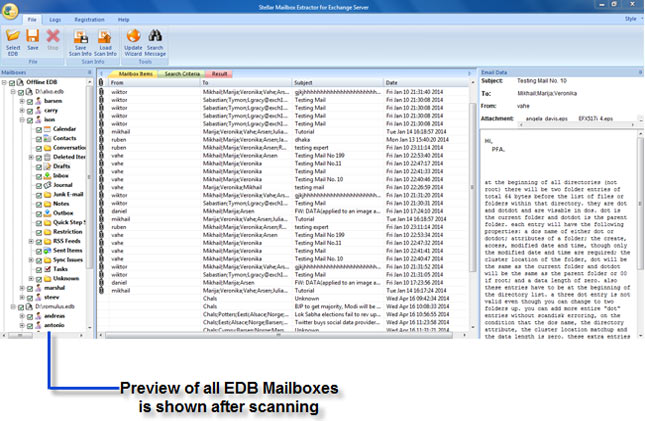Select the Deleted Items trash icon

(48, 157)
